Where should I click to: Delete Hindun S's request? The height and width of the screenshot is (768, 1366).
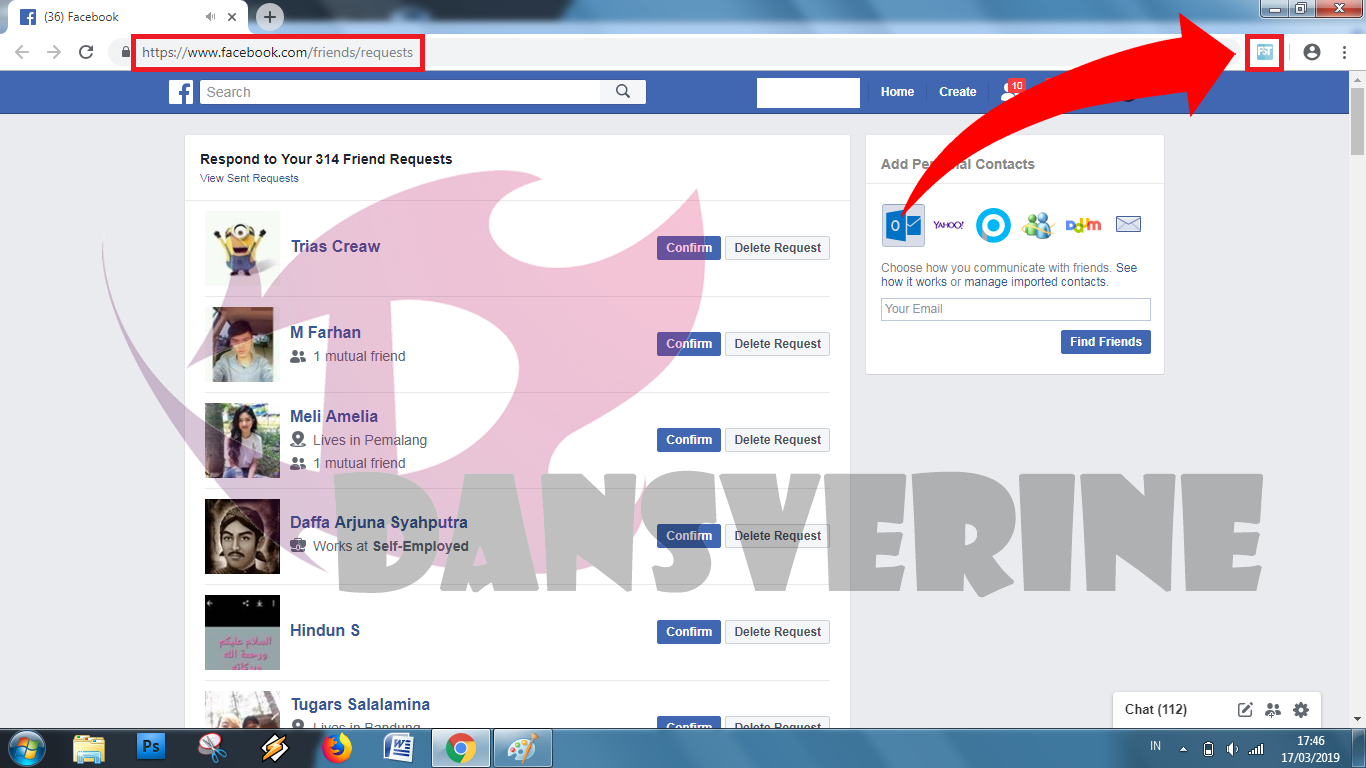pyautogui.click(x=777, y=632)
